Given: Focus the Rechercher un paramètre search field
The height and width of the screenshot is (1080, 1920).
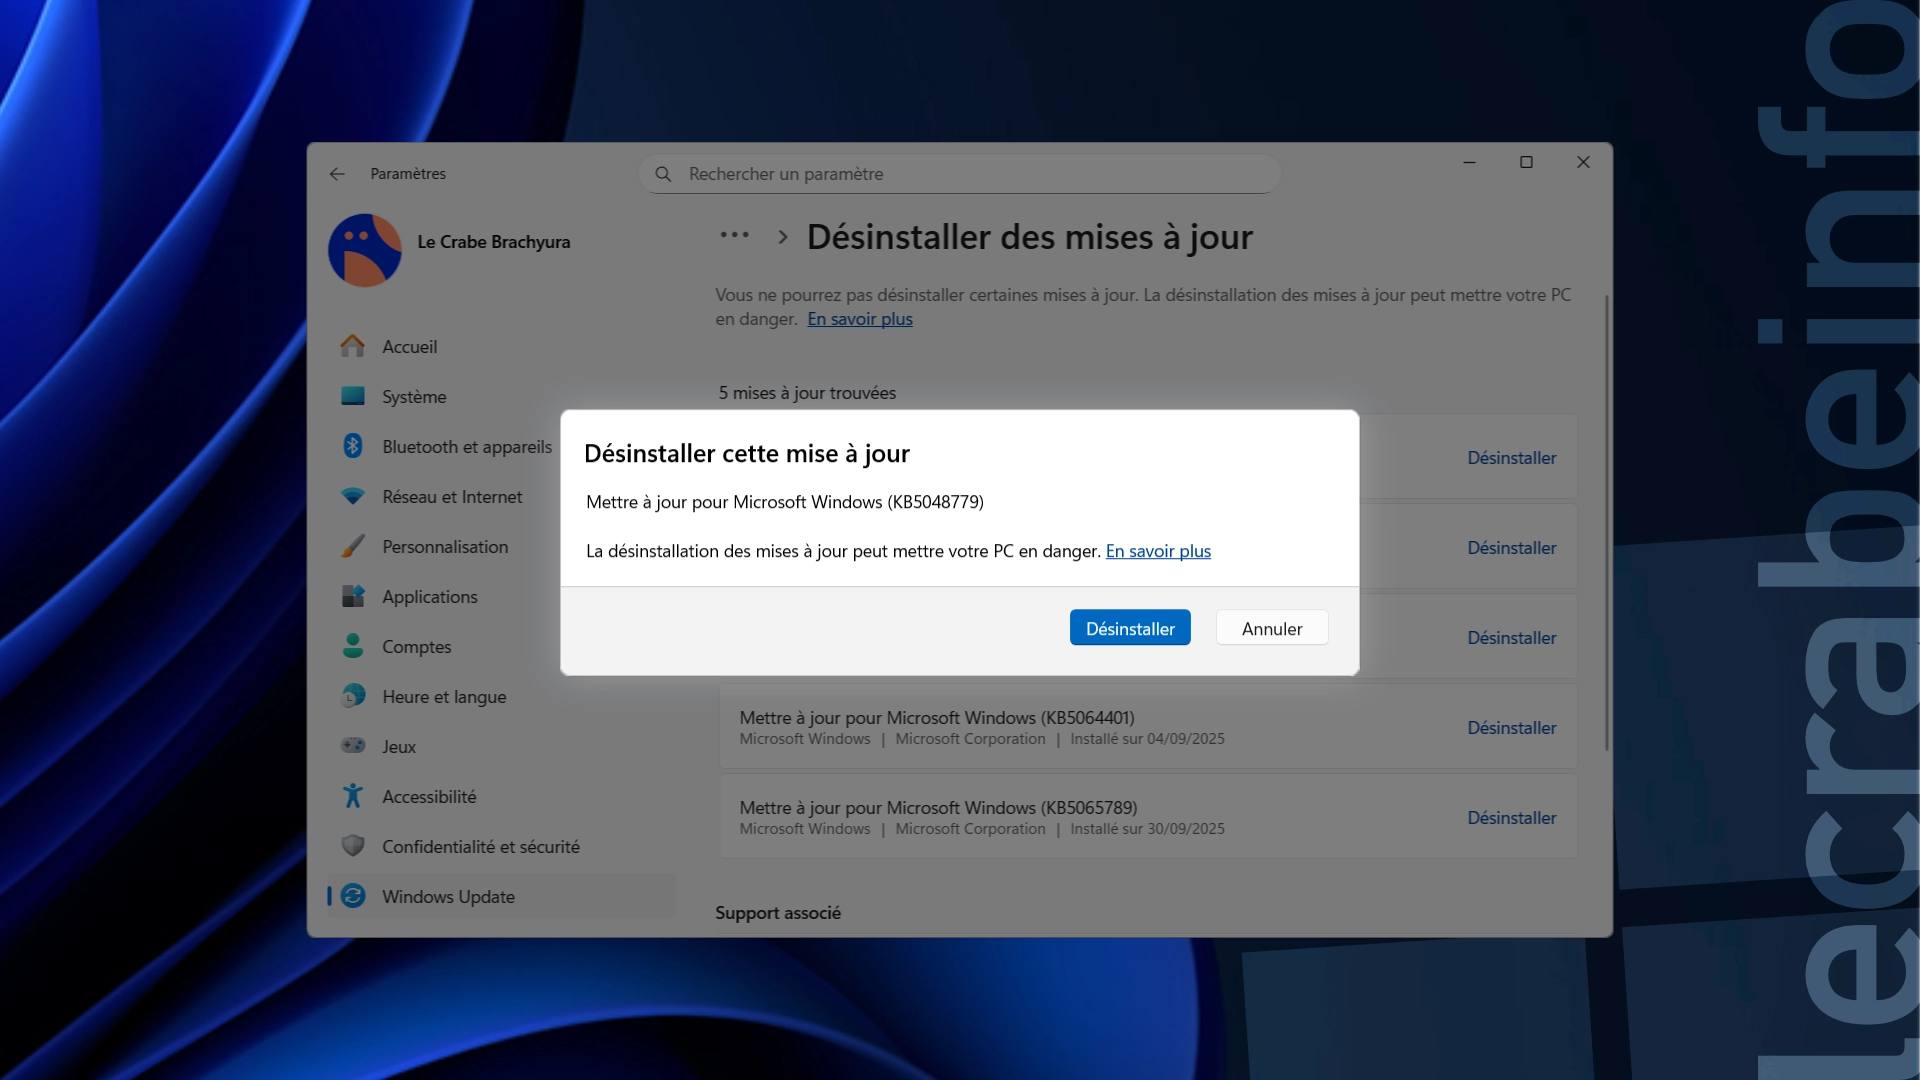Looking at the screenshot, I should [960, 174].
